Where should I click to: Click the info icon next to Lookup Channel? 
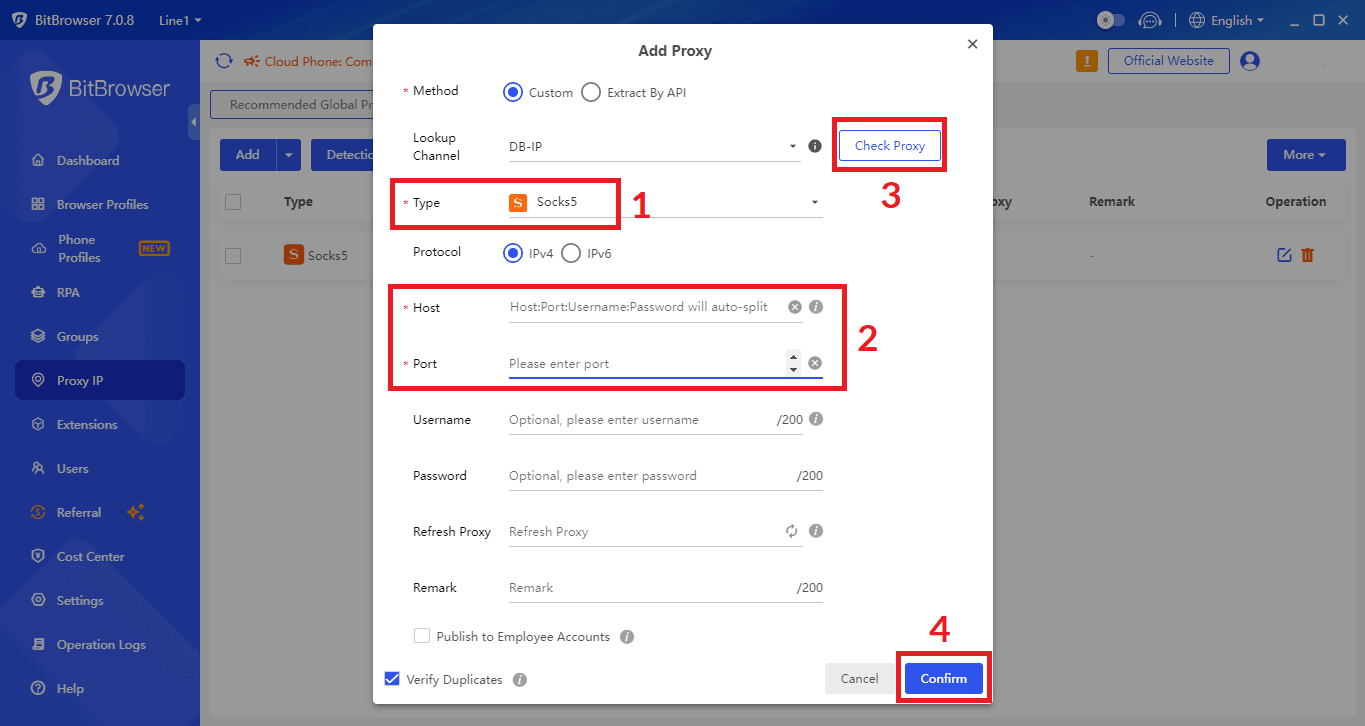(x=815, y=146)
